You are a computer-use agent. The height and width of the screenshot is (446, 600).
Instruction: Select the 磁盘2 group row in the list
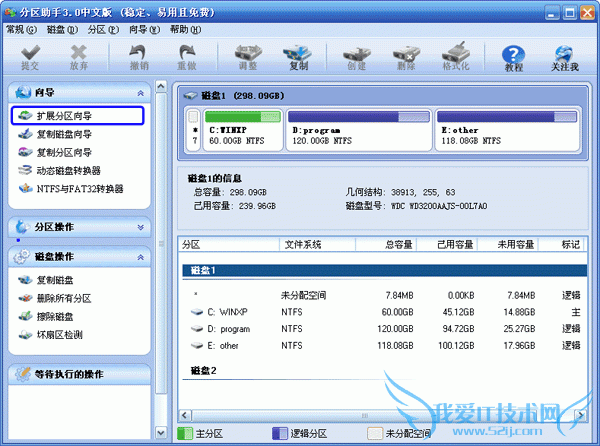[385, 371]
